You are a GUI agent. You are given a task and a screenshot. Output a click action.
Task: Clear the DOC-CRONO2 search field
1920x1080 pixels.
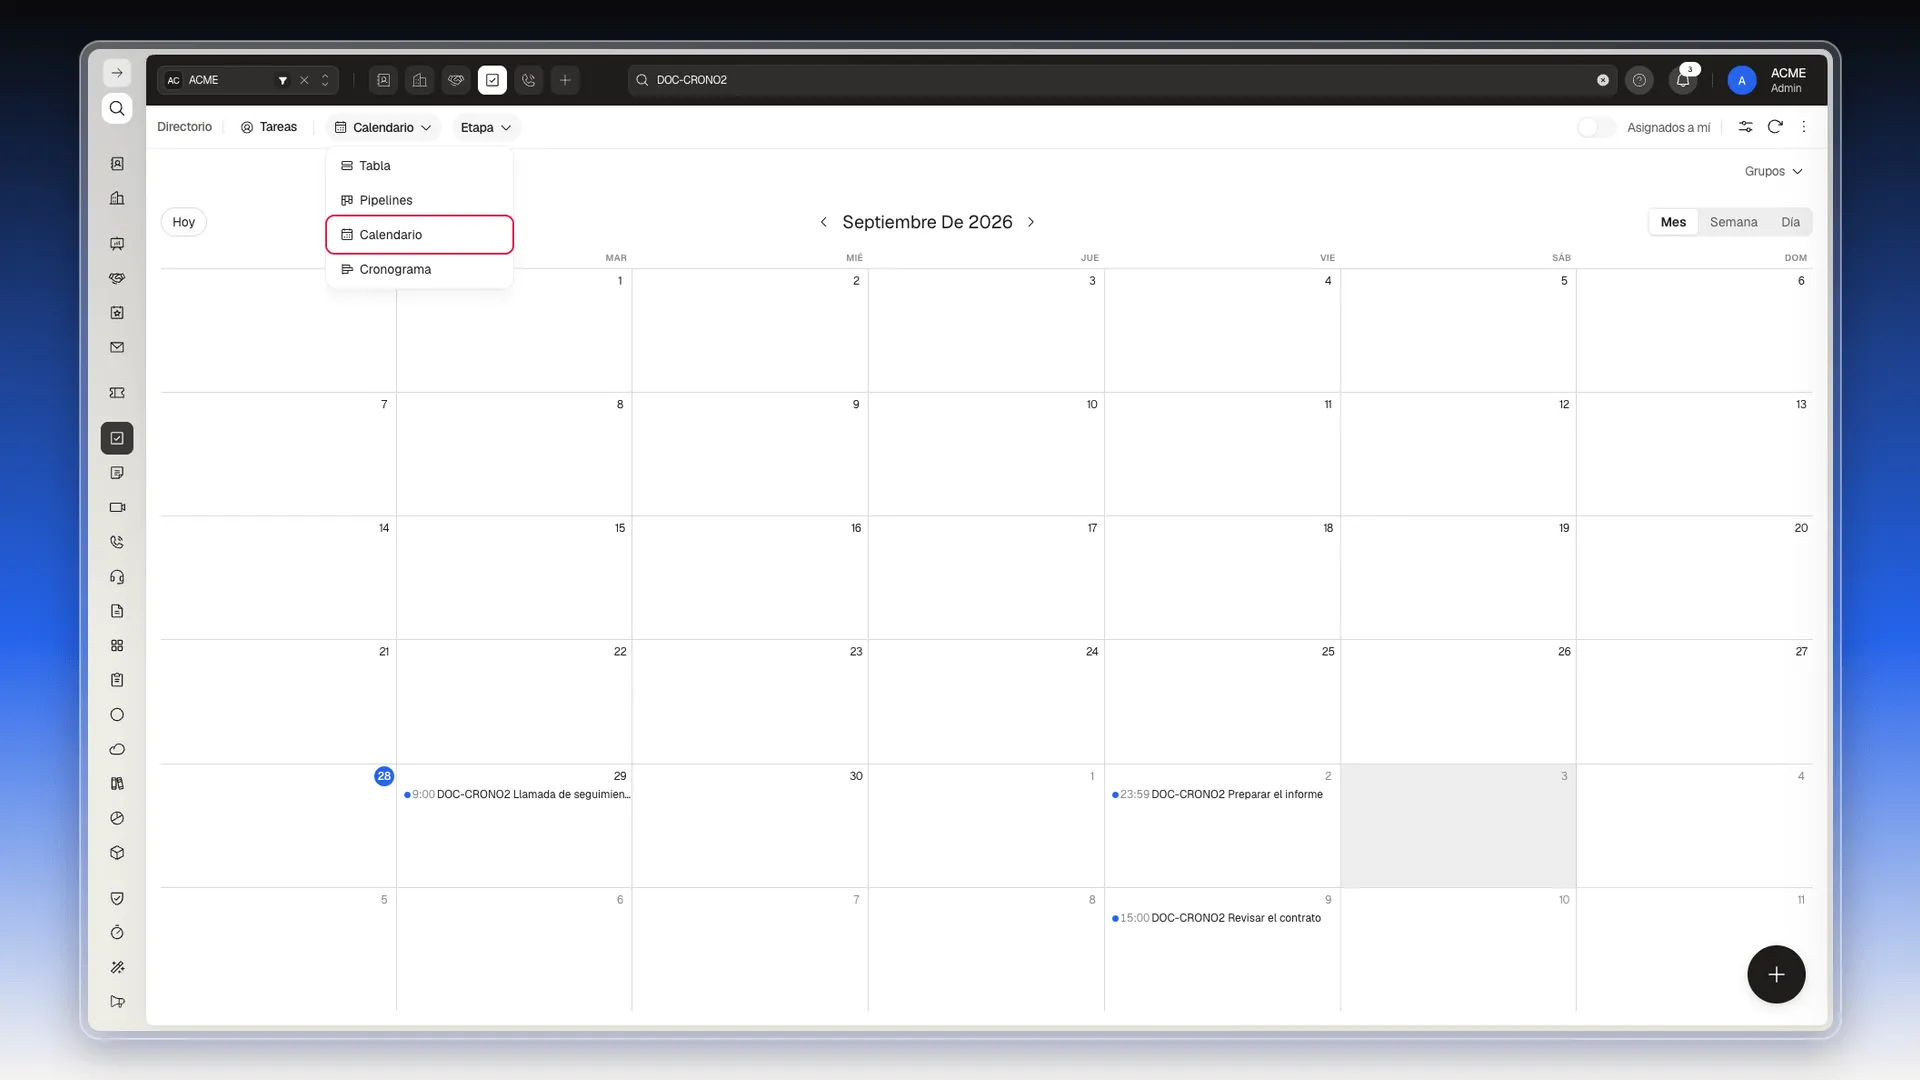[x=1603, y=80]
